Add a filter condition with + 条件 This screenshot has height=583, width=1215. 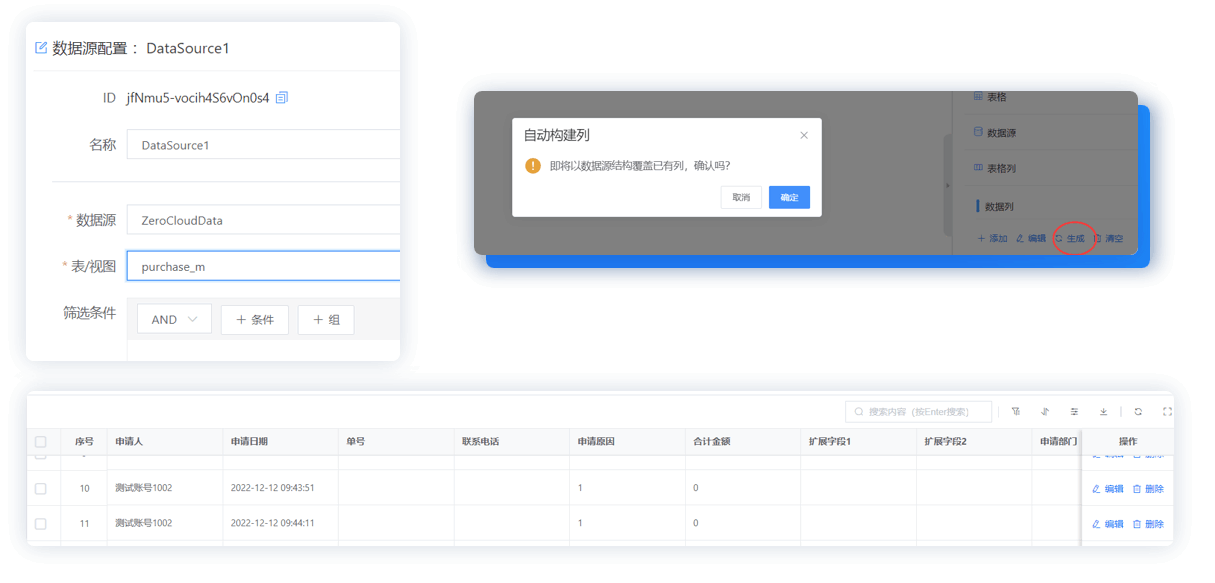coord(255,320)
